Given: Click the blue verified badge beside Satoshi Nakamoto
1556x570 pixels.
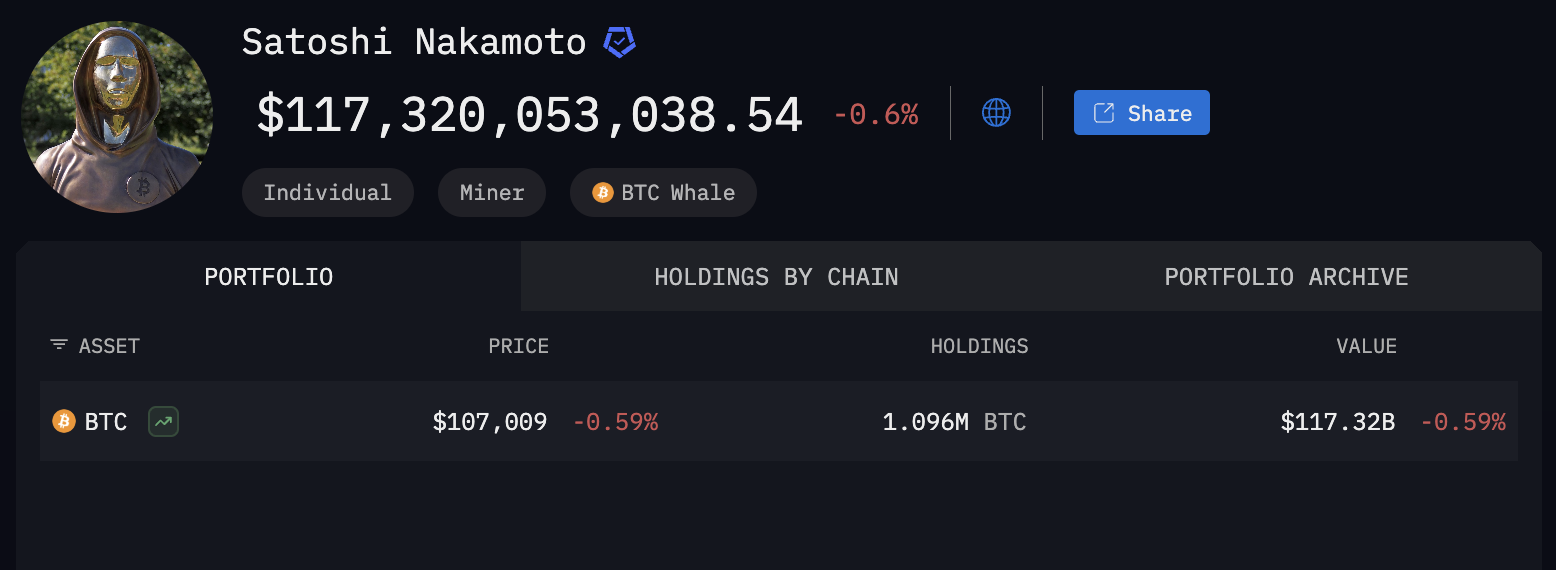Looking at the screenshot, I should [620, 42].
